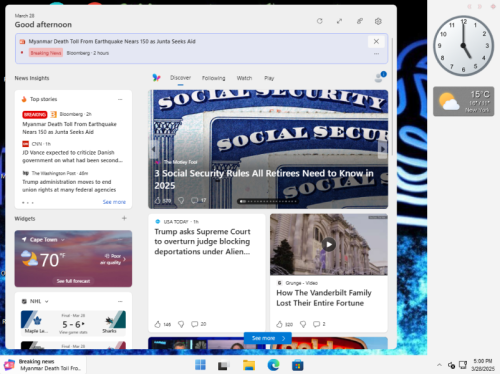Open Top stories more options menu
The width and height of the screenshot is (500, 374).
[120, 99]
